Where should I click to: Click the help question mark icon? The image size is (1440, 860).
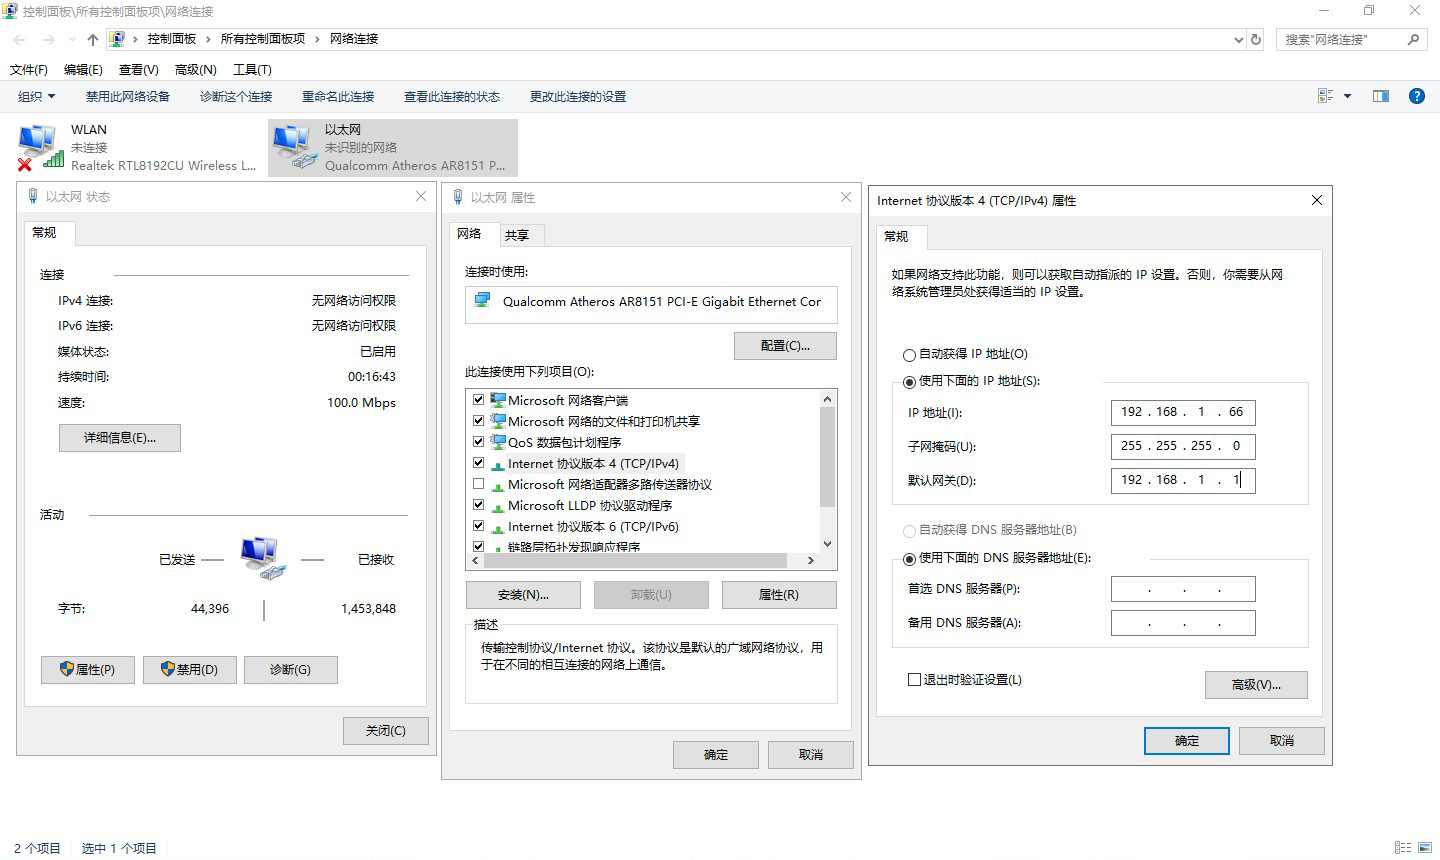pos(1416,96)
